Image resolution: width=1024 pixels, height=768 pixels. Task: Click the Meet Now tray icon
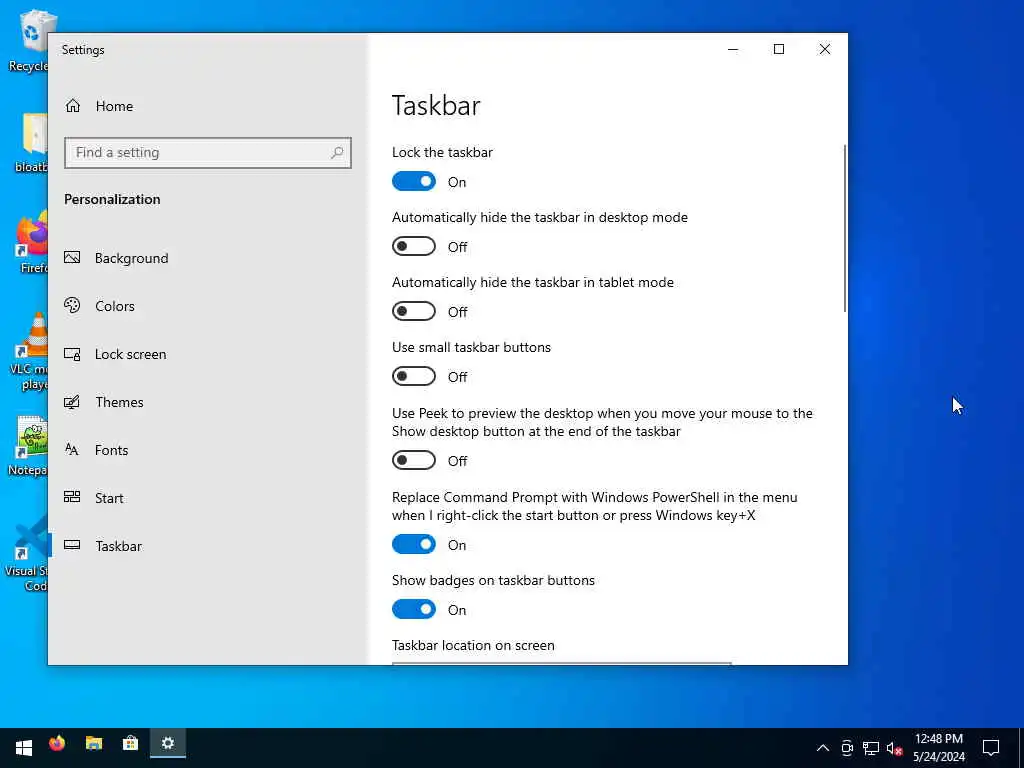847,748
